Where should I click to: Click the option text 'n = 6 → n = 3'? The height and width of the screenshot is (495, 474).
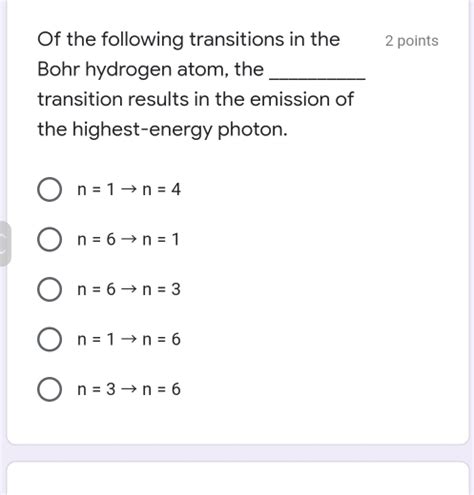129,289
